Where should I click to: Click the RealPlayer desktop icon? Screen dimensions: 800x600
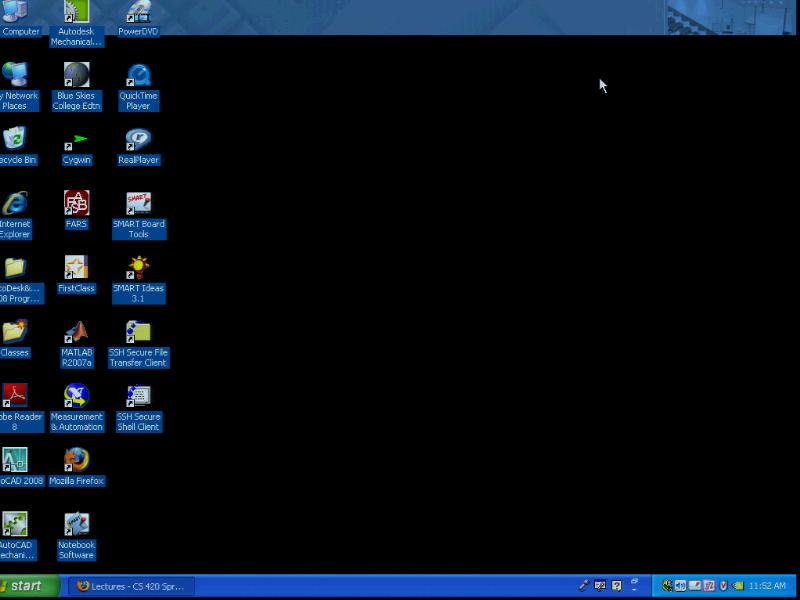point(138,141)
